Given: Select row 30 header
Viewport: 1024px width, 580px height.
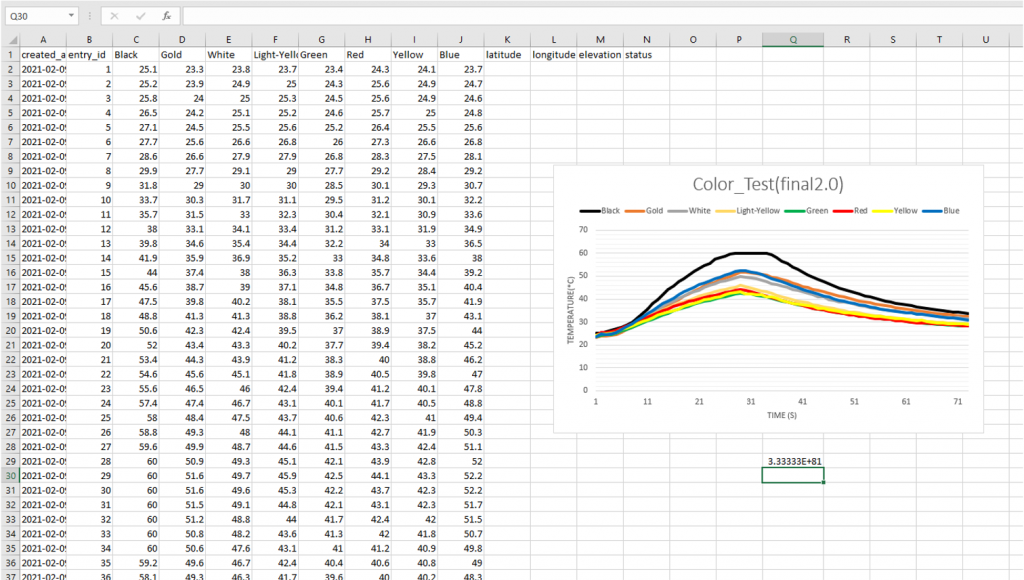Looking at the screenshot, I should click(10, 475).
